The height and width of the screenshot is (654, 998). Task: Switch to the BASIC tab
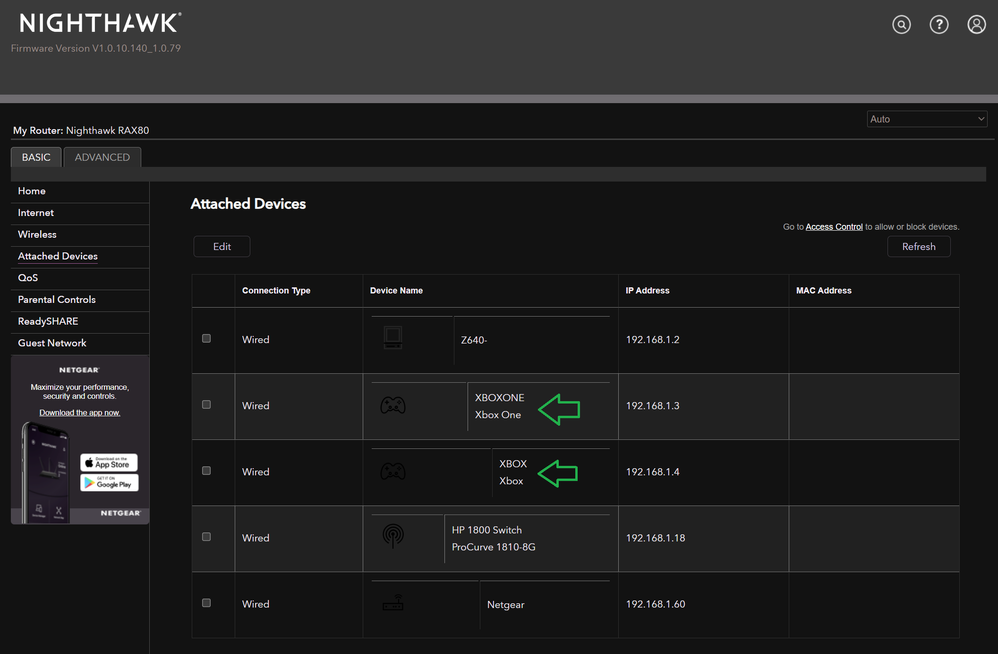point(36,157)
